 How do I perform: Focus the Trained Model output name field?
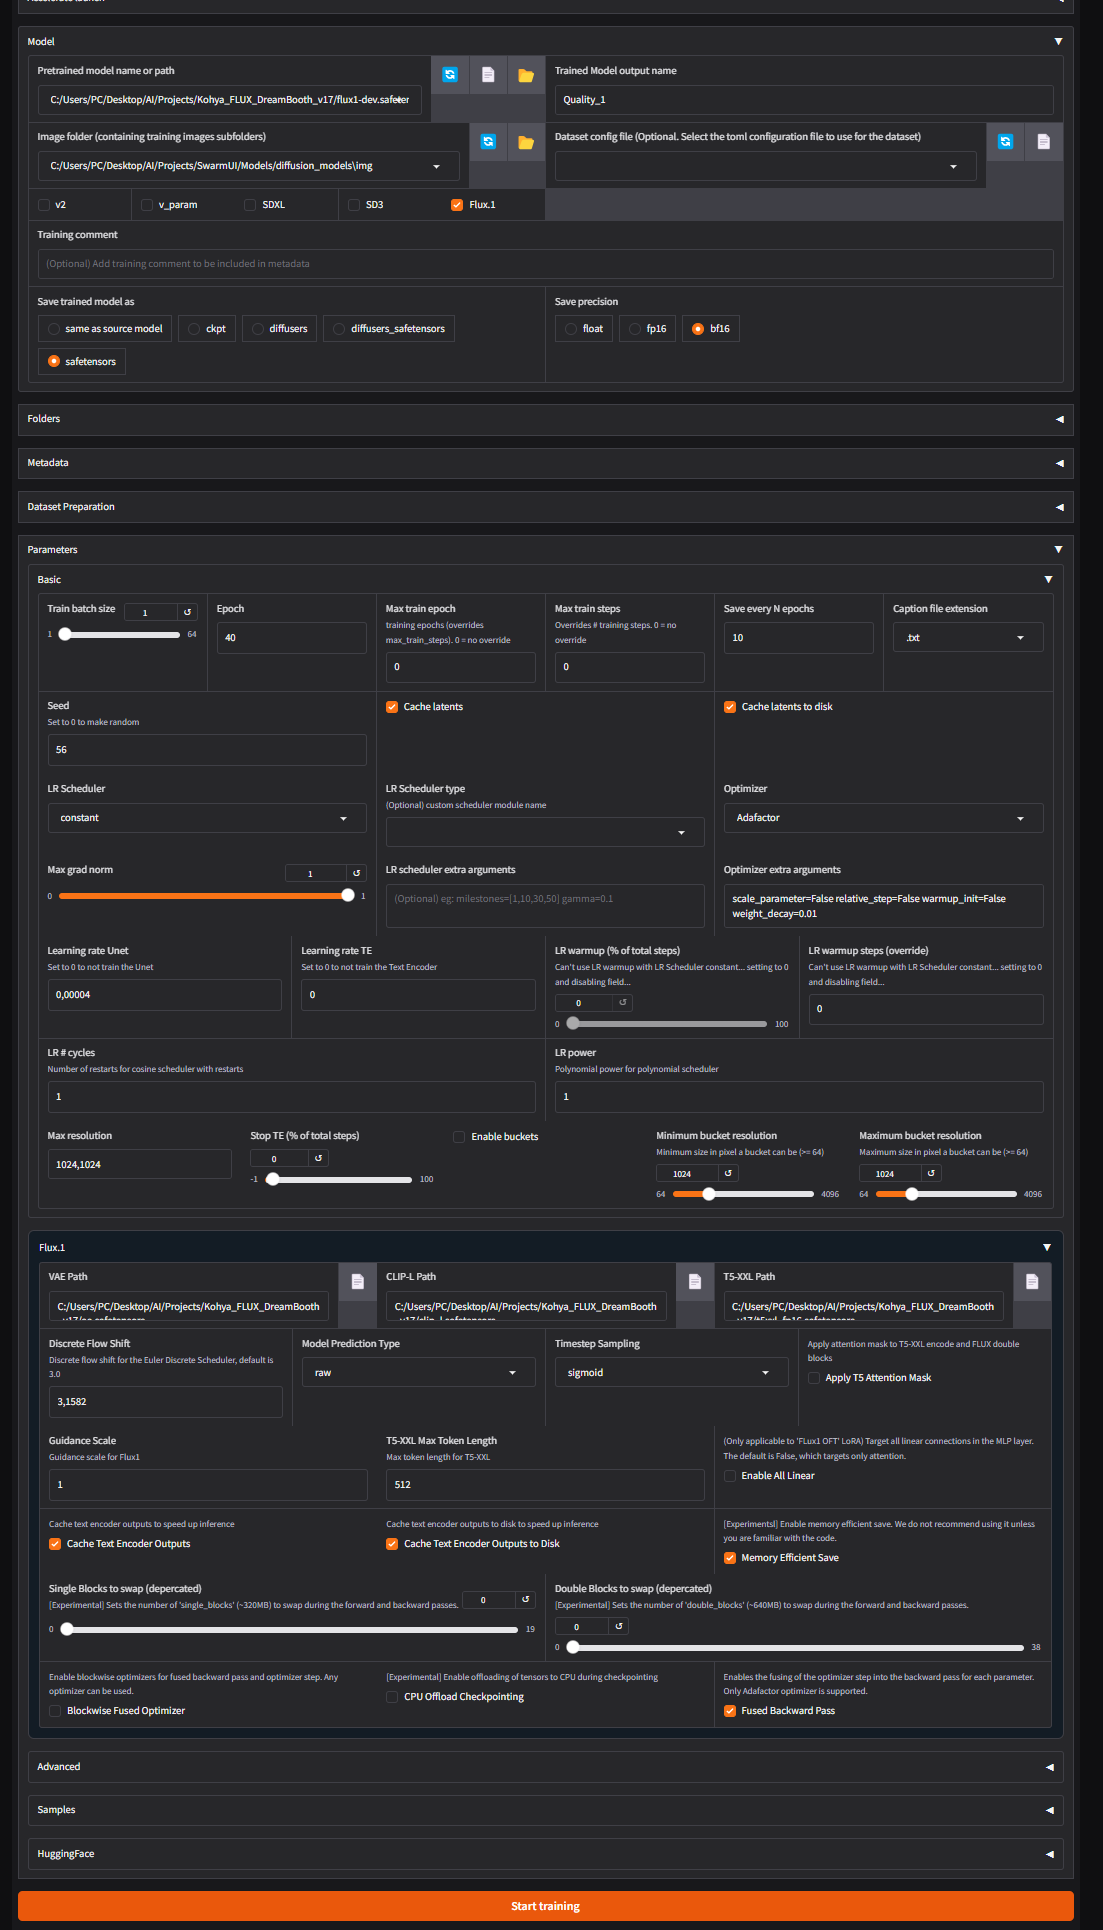(804, 100)
